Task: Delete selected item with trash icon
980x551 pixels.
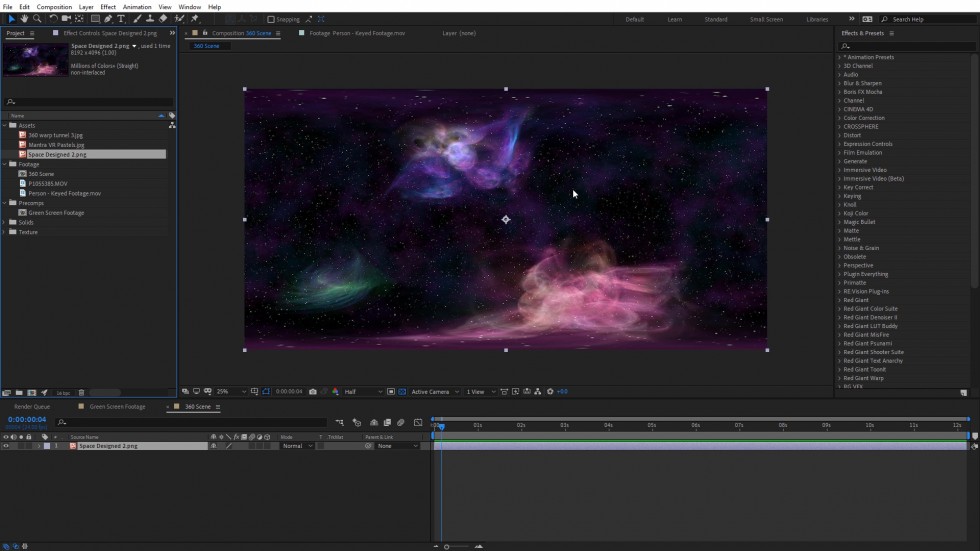Action: [x=82, y=393]
